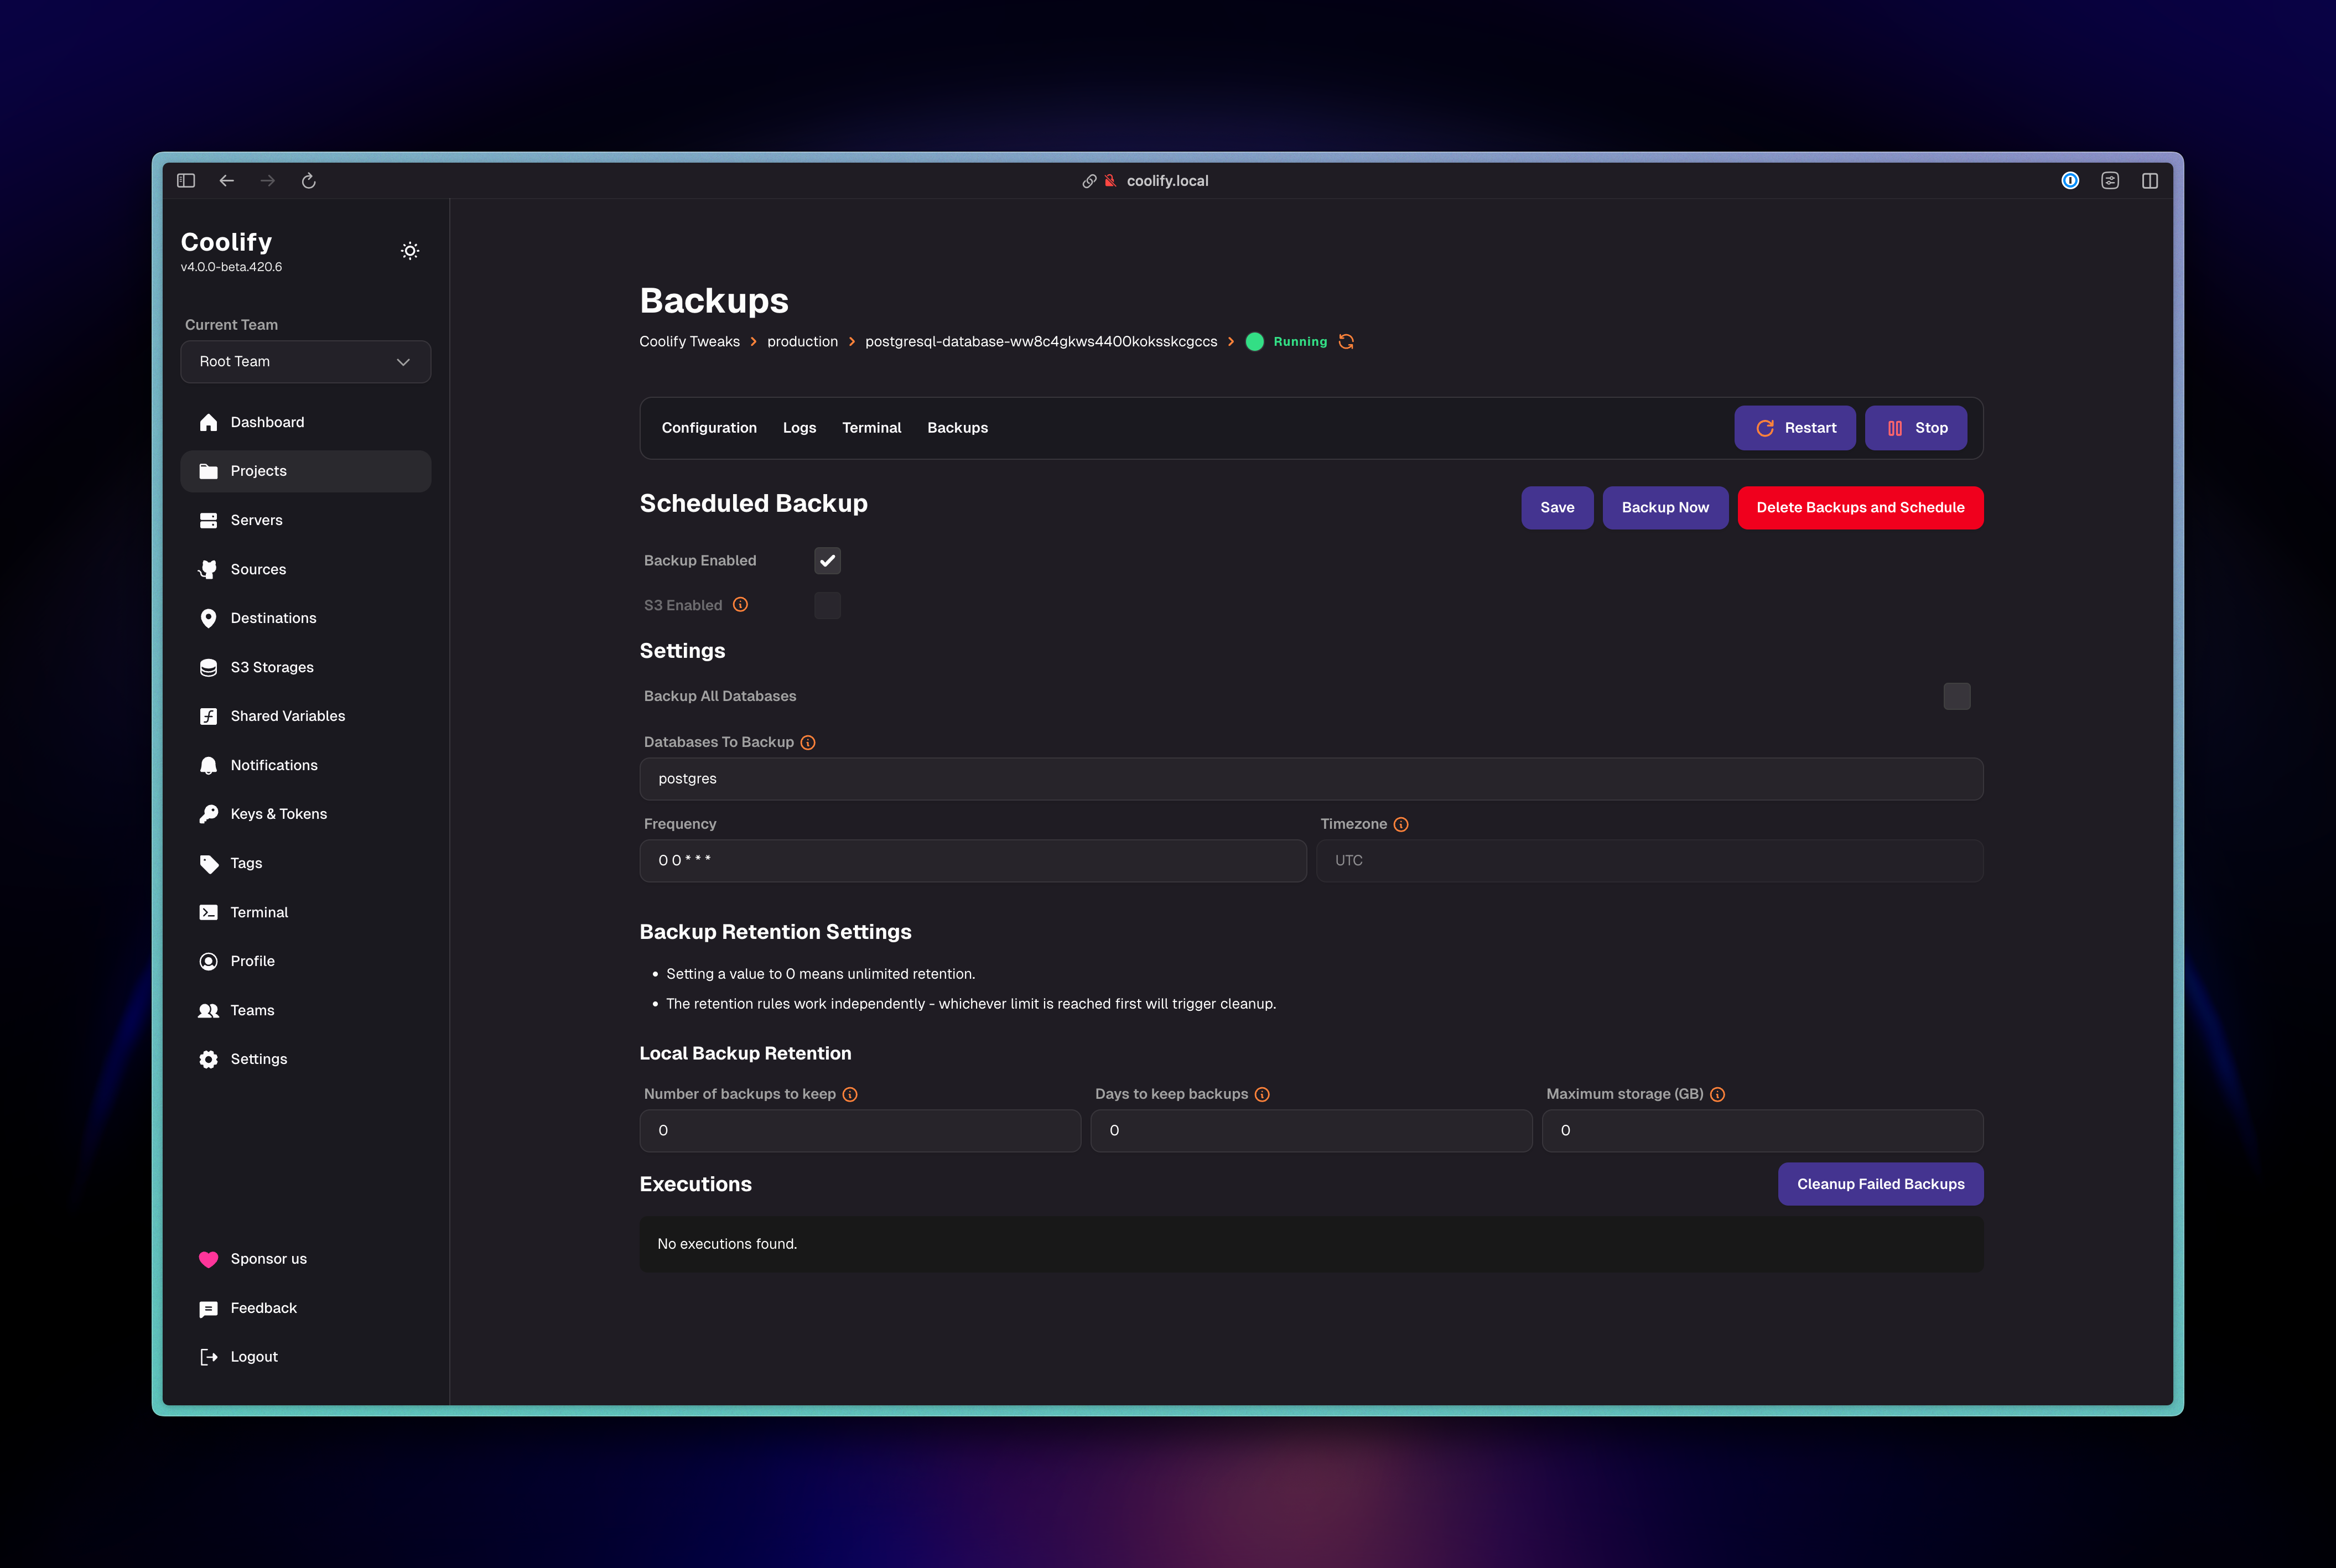Screen dimensions: 2336x1568
Task: Click the Notifications bell icon
Action: click(208, 765)
